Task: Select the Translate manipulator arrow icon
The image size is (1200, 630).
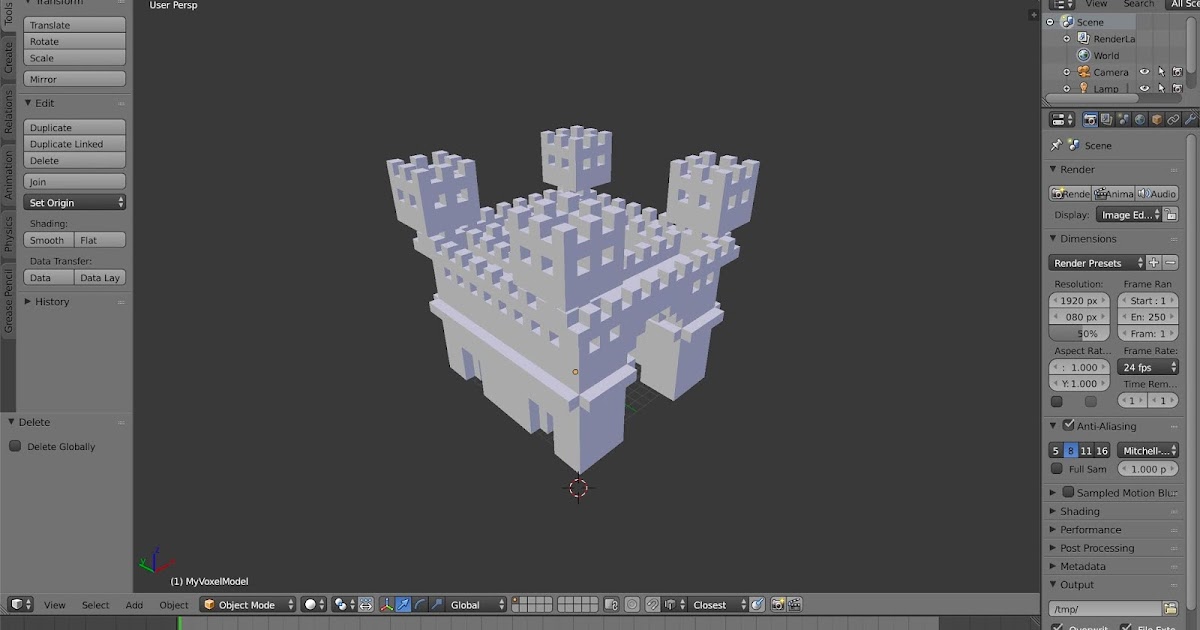Action: [x=403, y=605]
